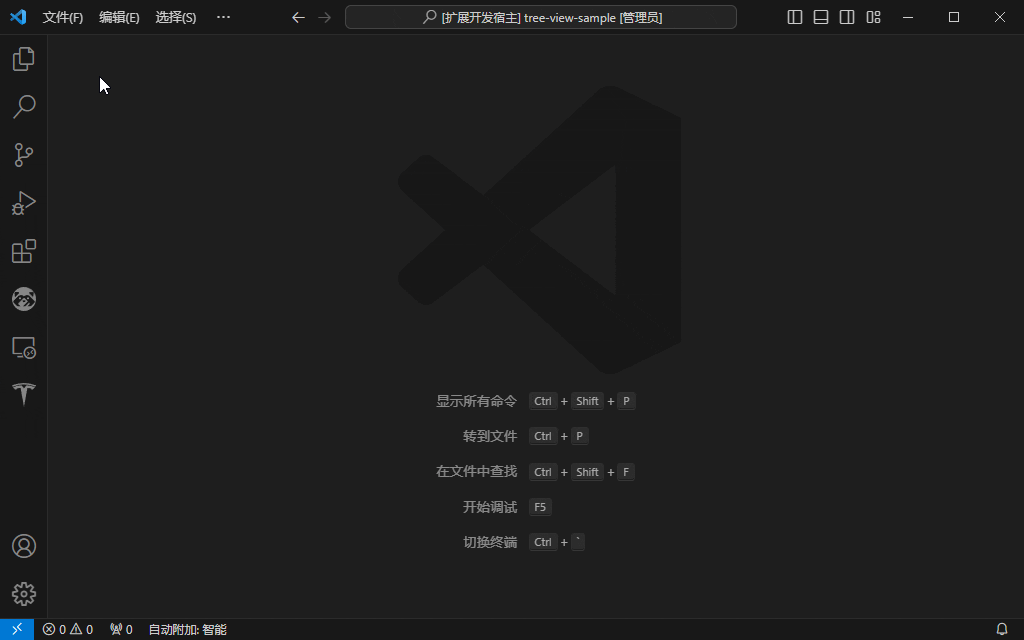The image size is (1024, 640).
Task: Open the customize layout menu
Action: pyautogui.click(x=873, y=17)
